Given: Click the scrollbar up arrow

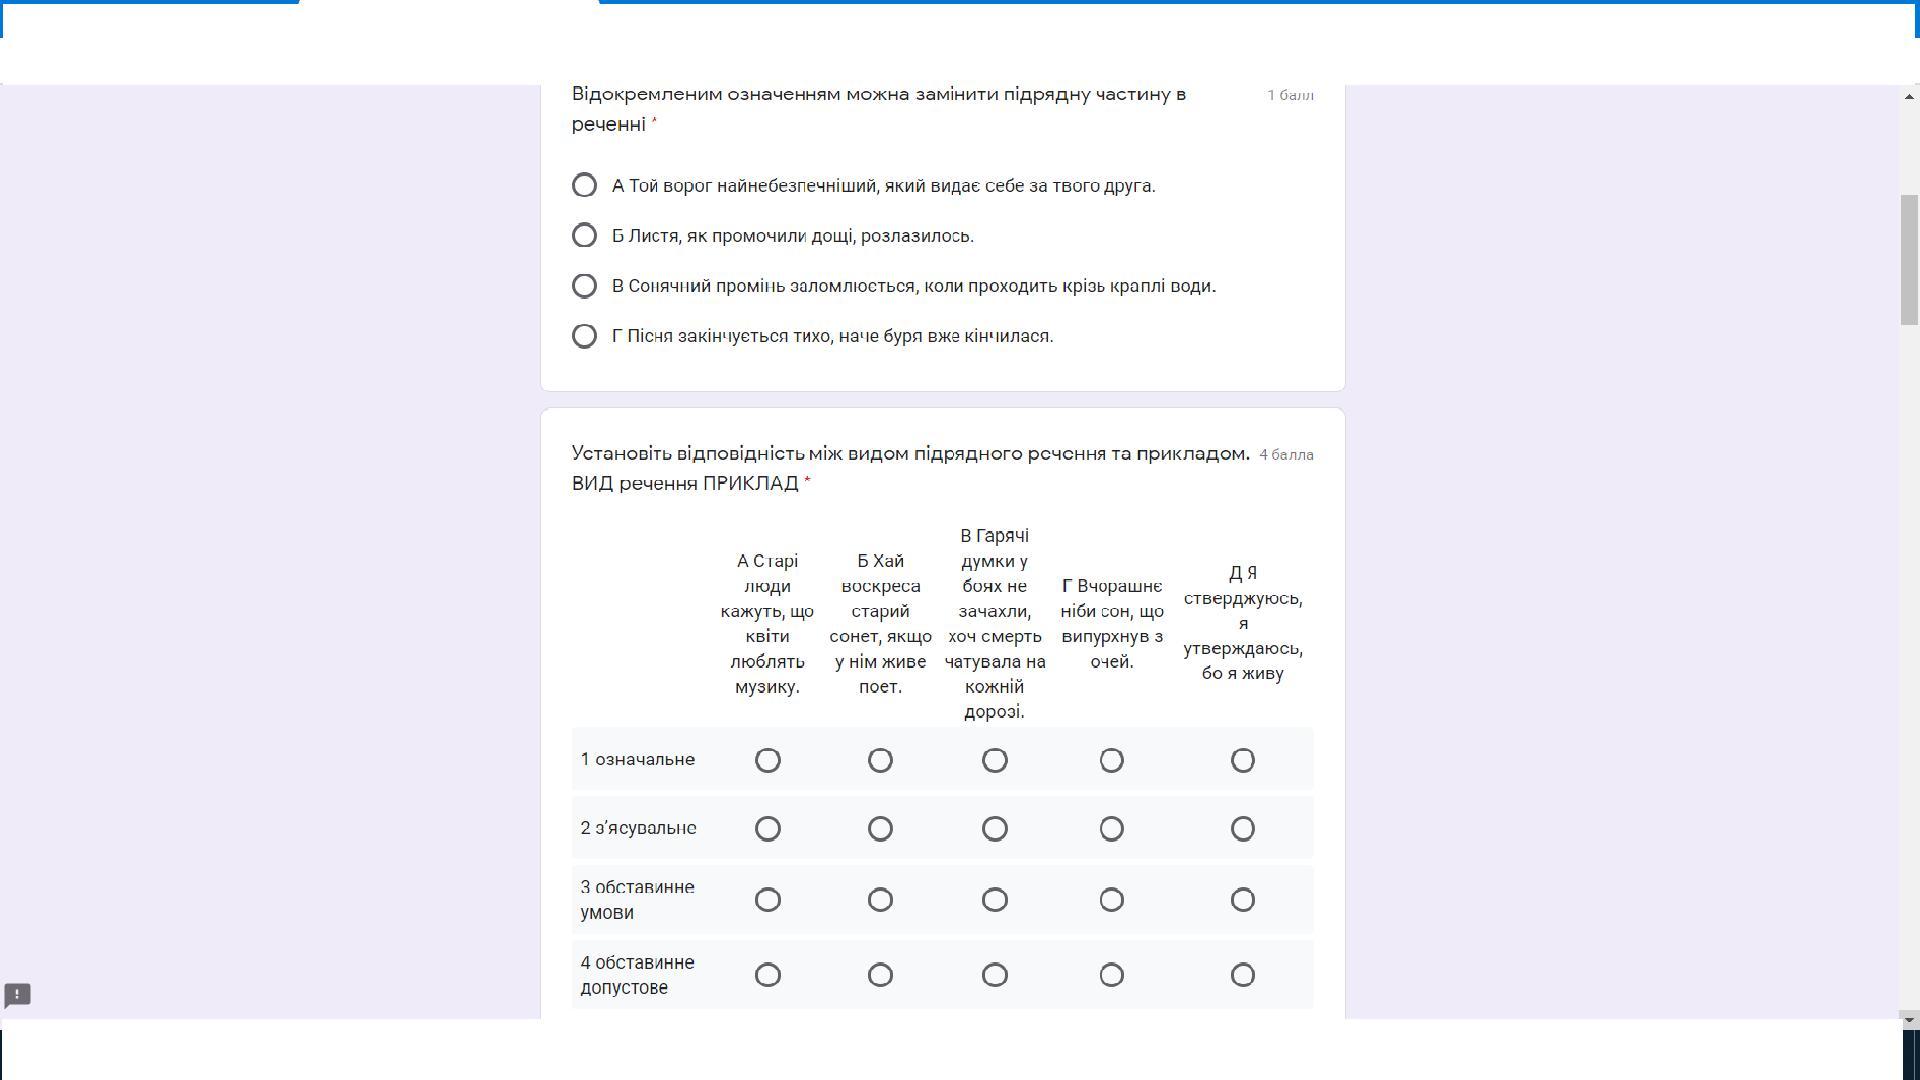Looking at the screenshot, I should tap(1910, 96).
